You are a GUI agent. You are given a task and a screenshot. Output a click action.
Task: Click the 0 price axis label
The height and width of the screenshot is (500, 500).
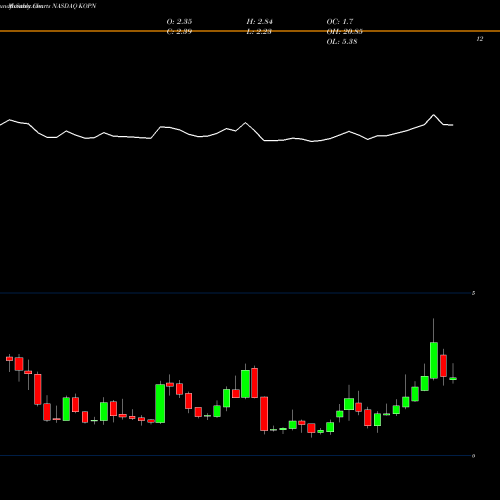pyautogui.click(x=473, y=456)
